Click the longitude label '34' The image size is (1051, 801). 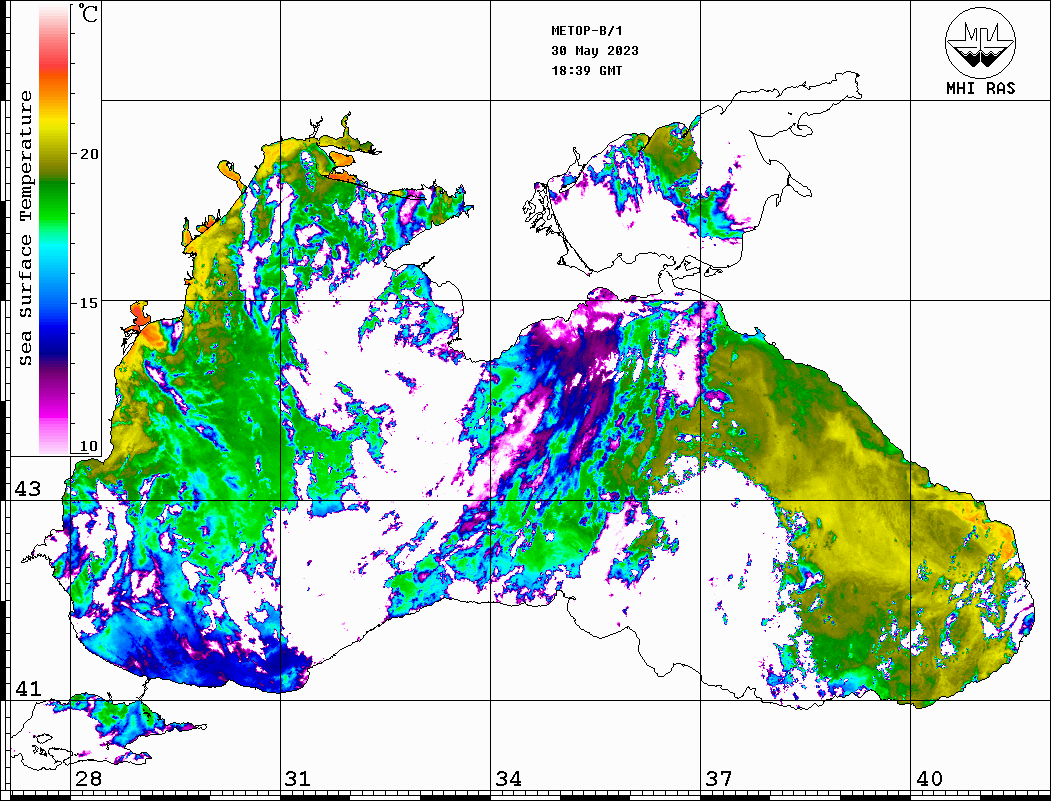508,779
